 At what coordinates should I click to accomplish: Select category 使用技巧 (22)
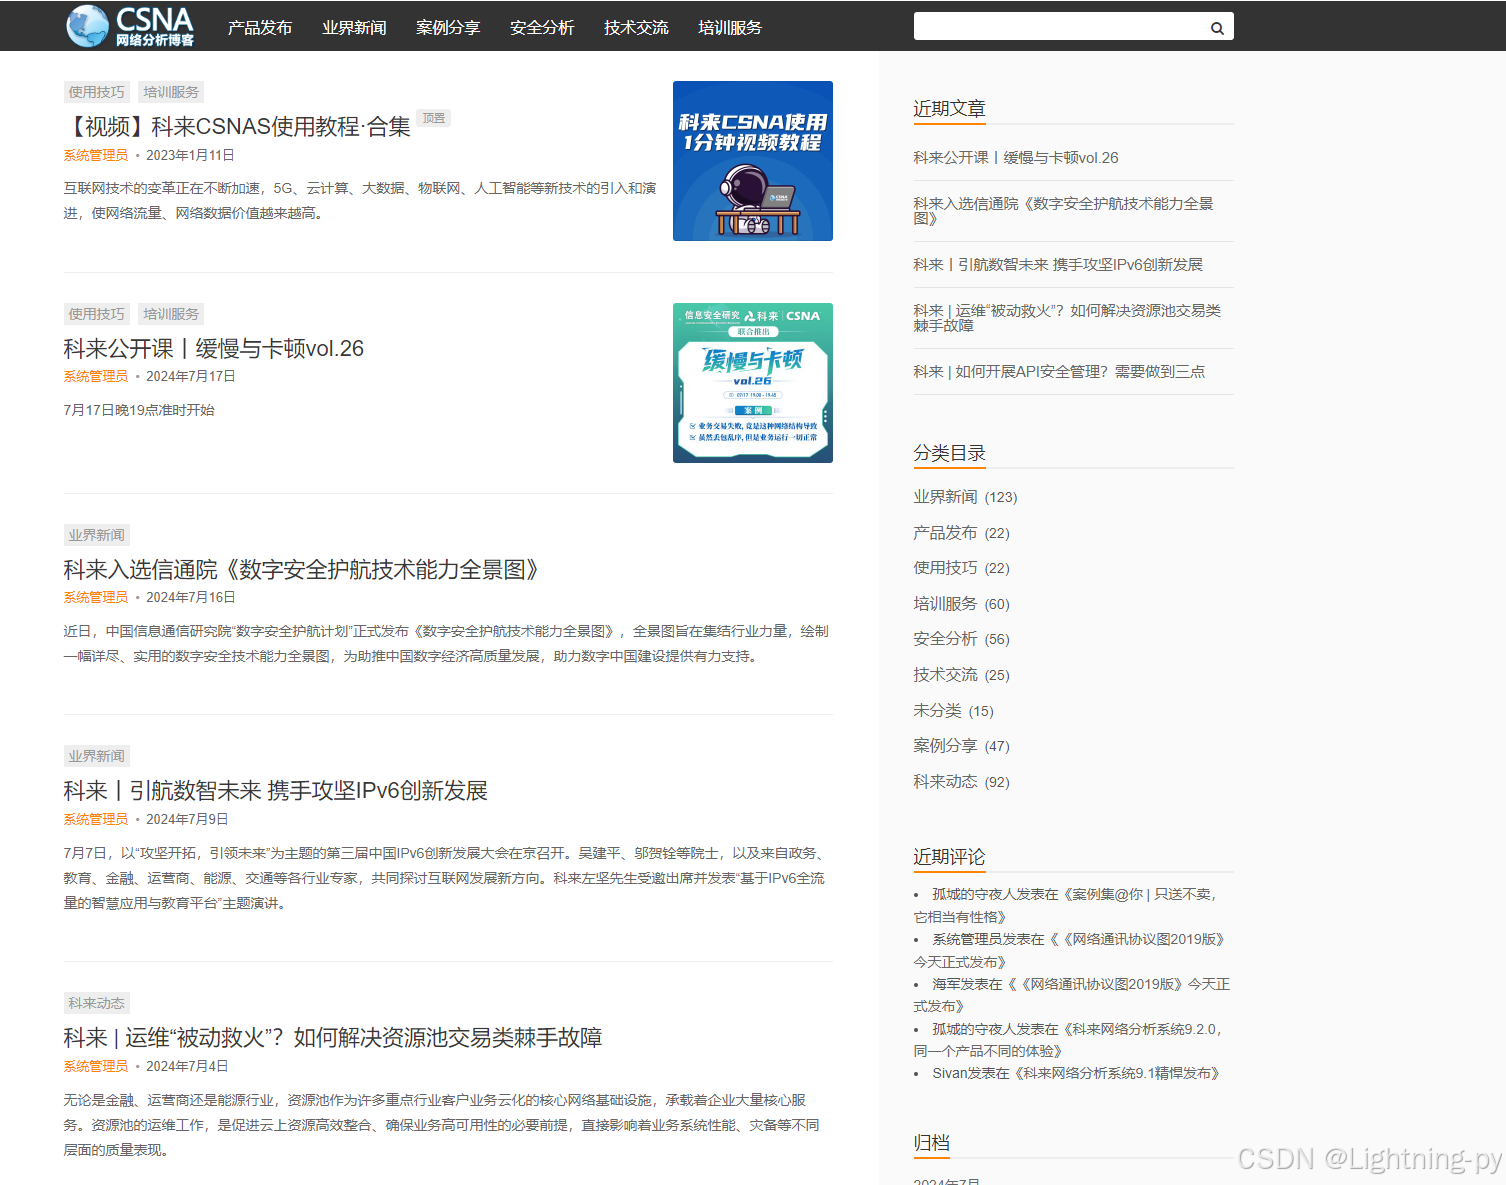[x=945, y=568]
